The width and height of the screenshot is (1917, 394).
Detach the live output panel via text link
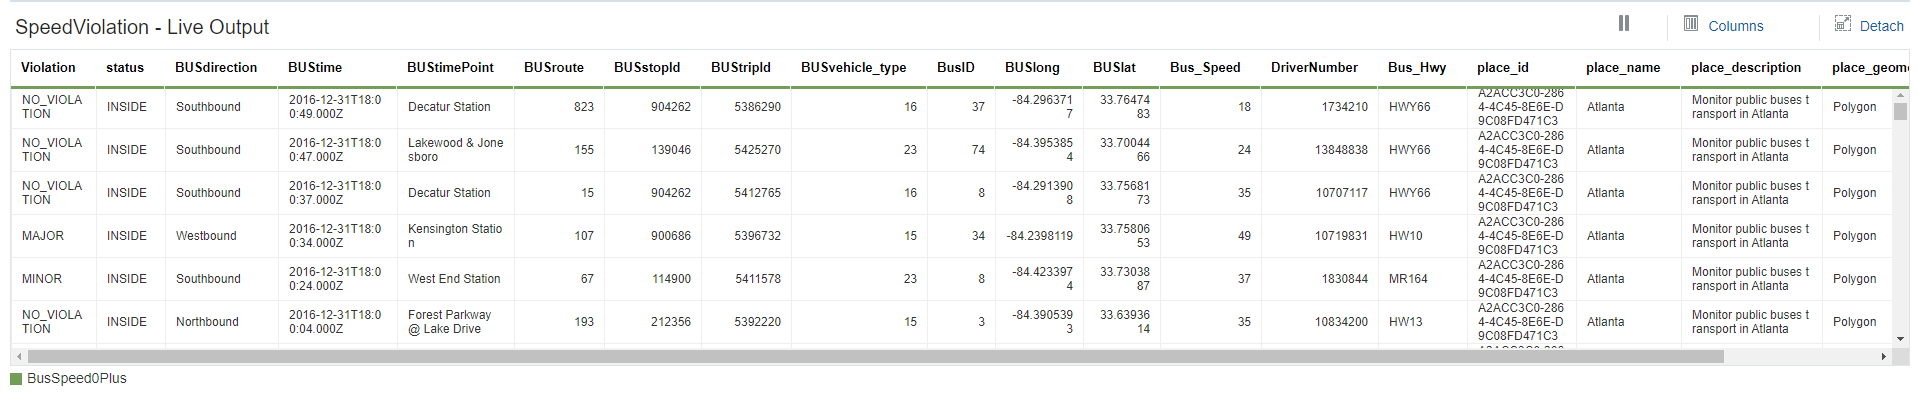[x=1881, y=26]
